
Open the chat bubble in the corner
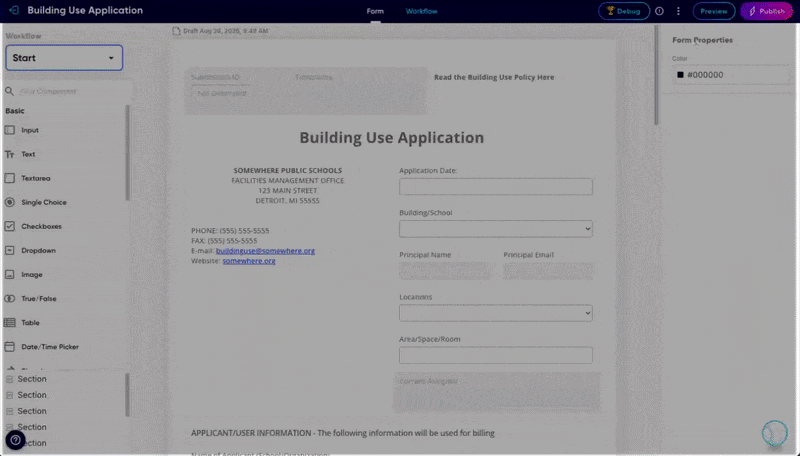[775, 433]
